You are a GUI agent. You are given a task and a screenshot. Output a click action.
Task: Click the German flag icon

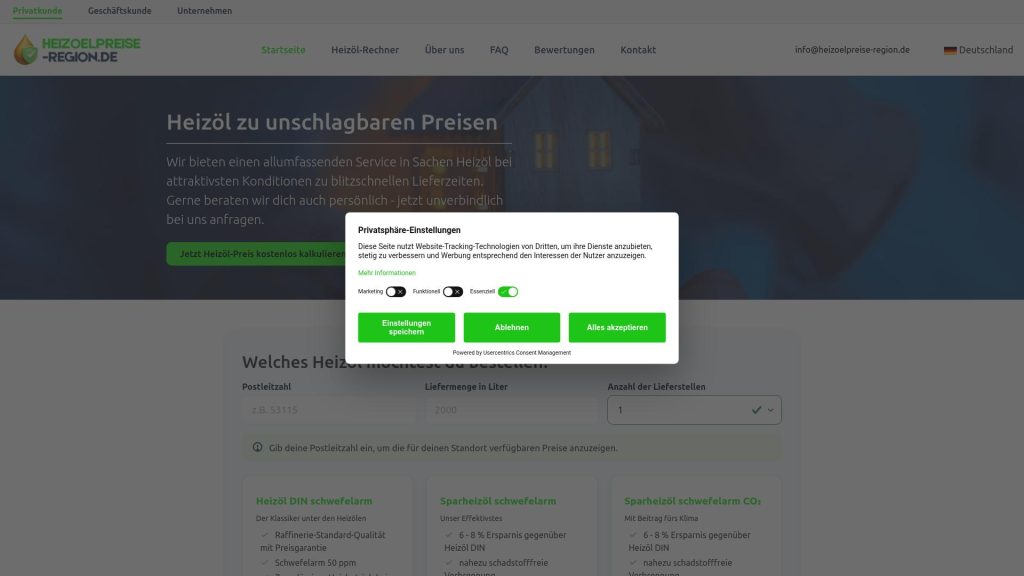950,50
